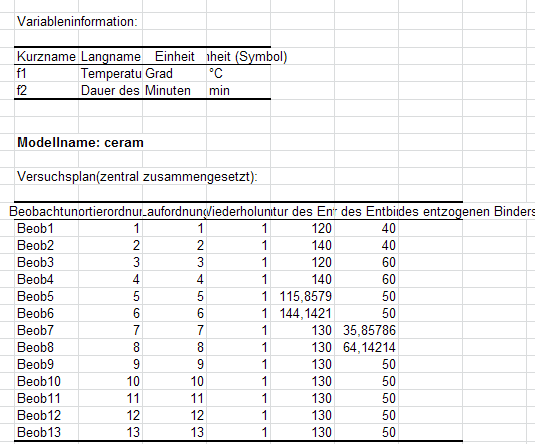
Task: Select the 'min' symbol cell
Action: coord(238,90)
